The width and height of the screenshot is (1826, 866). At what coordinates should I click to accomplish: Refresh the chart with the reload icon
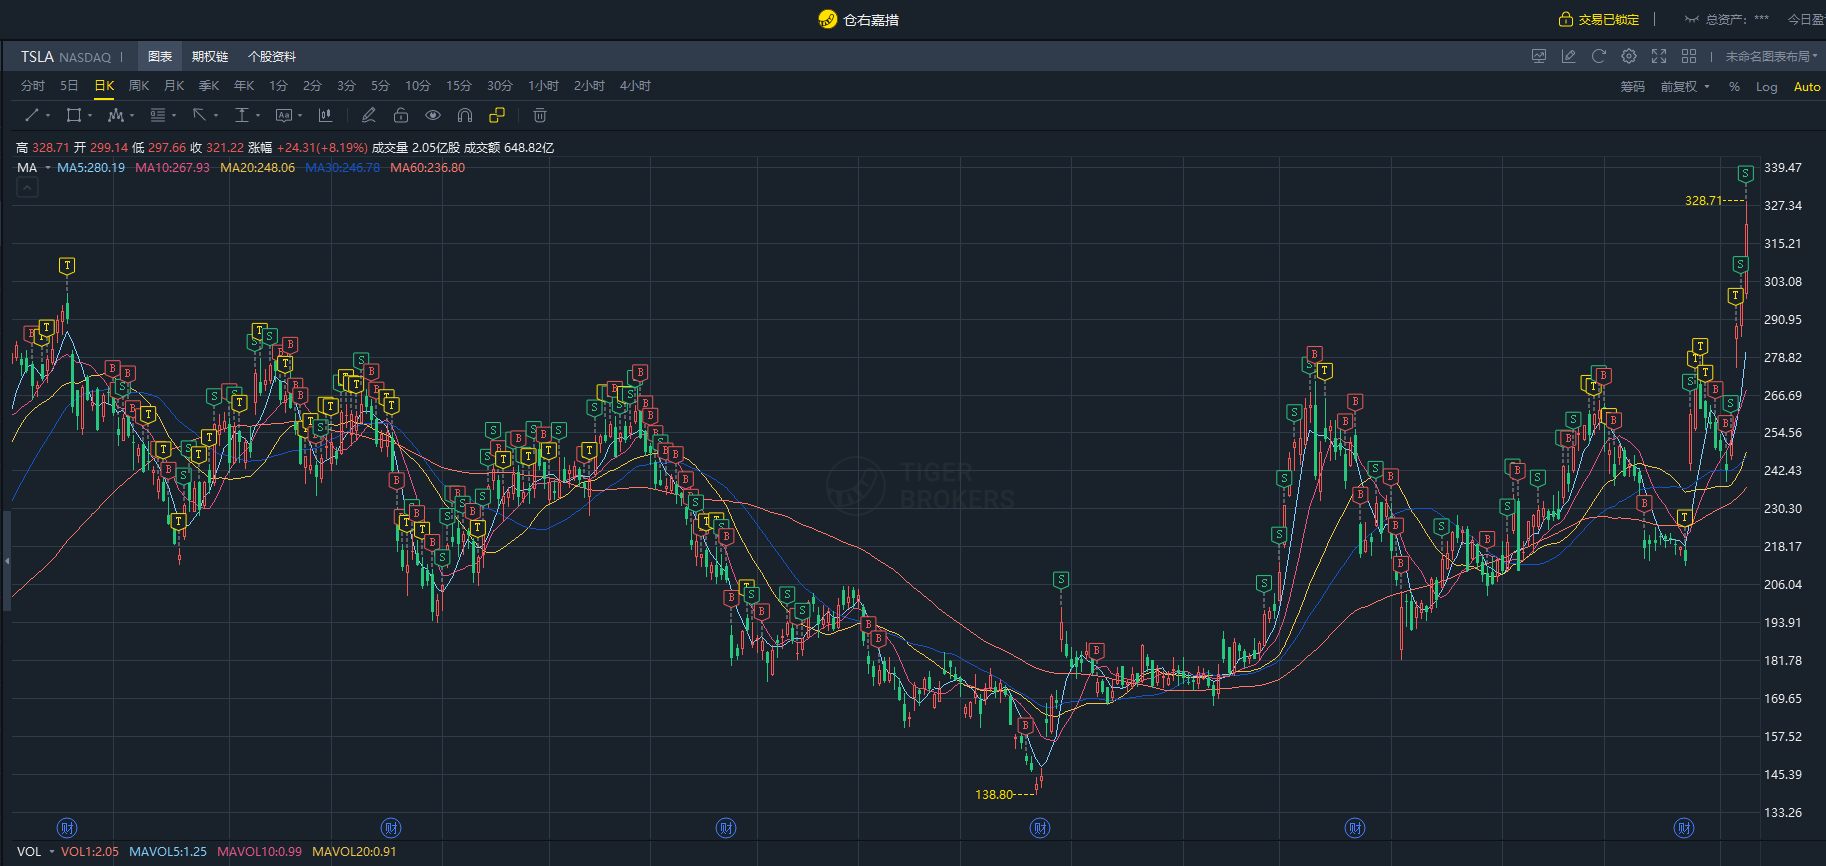pyautogui.click(x=1599, y=56)
